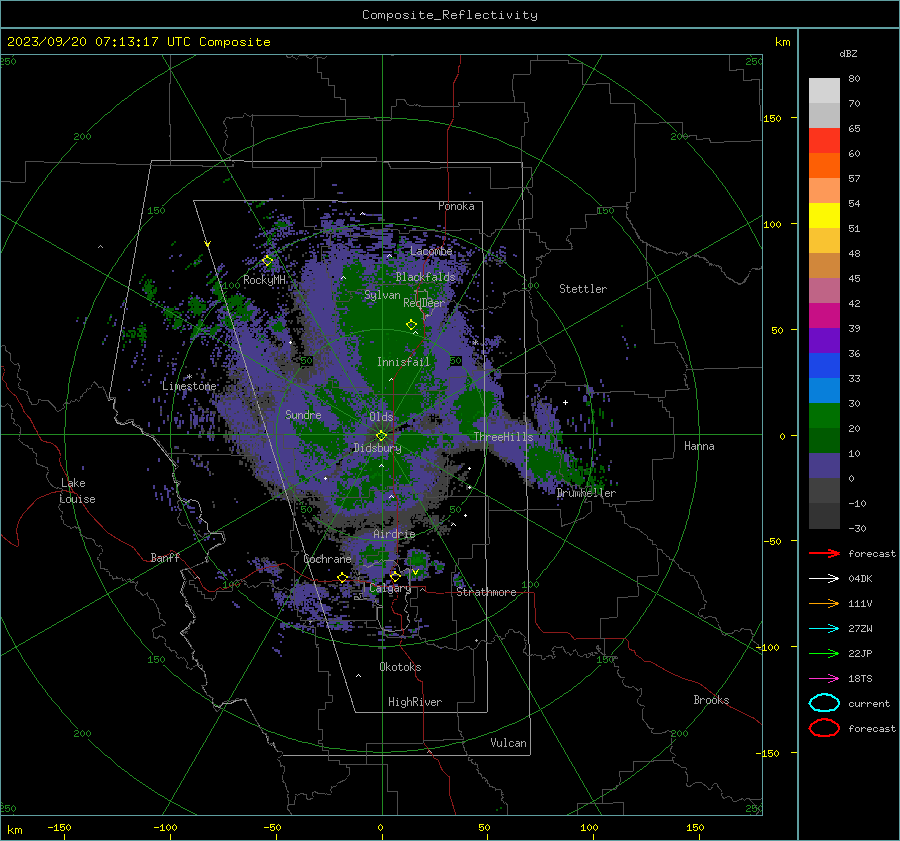Click the Lacombe city label
Image resolution: width=900 pixels, height=841 pixels.
[x=431, y=251]
